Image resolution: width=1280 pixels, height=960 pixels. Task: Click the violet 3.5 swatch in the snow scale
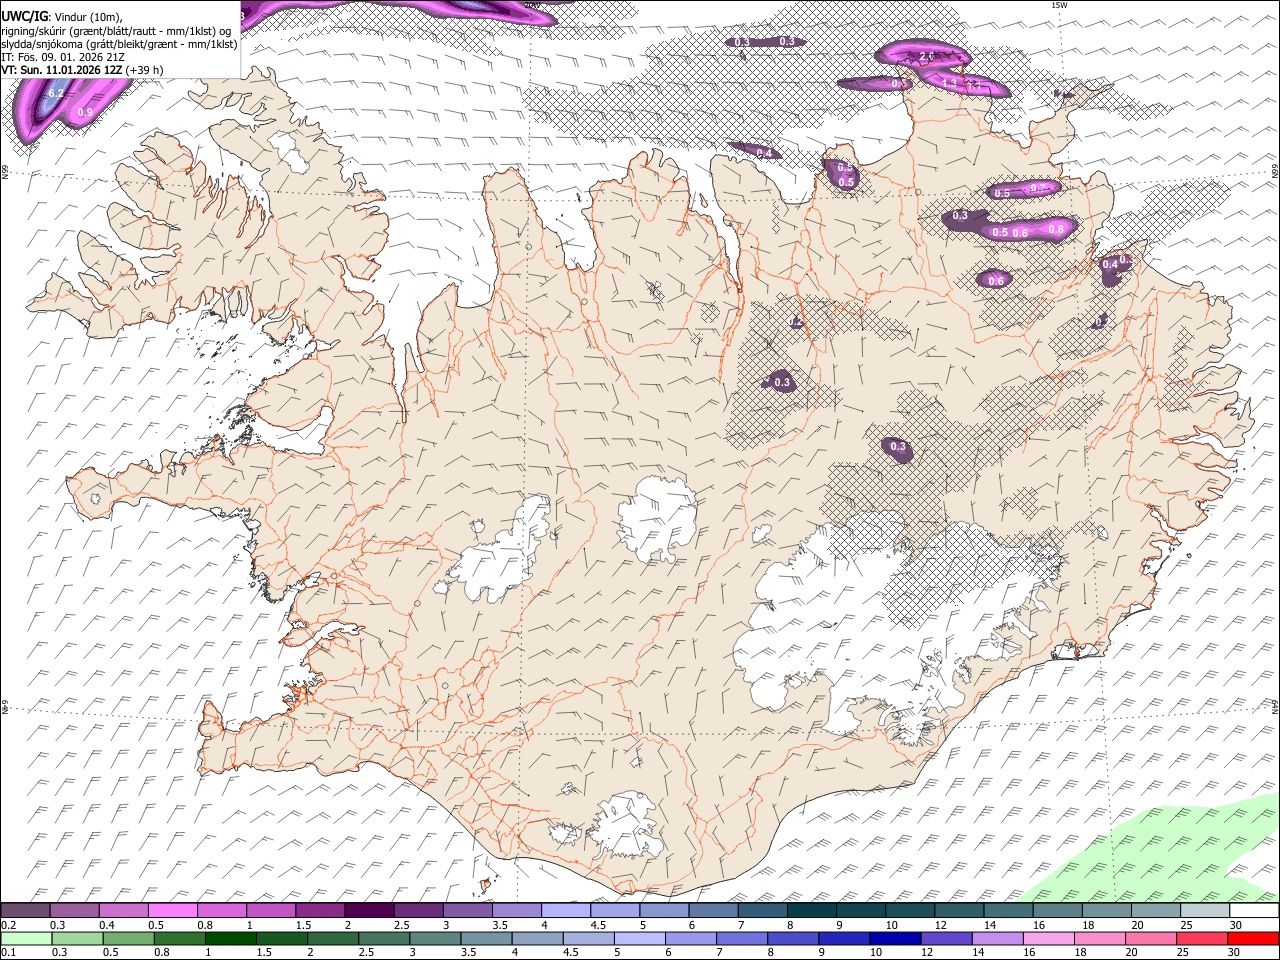[515, 910]
